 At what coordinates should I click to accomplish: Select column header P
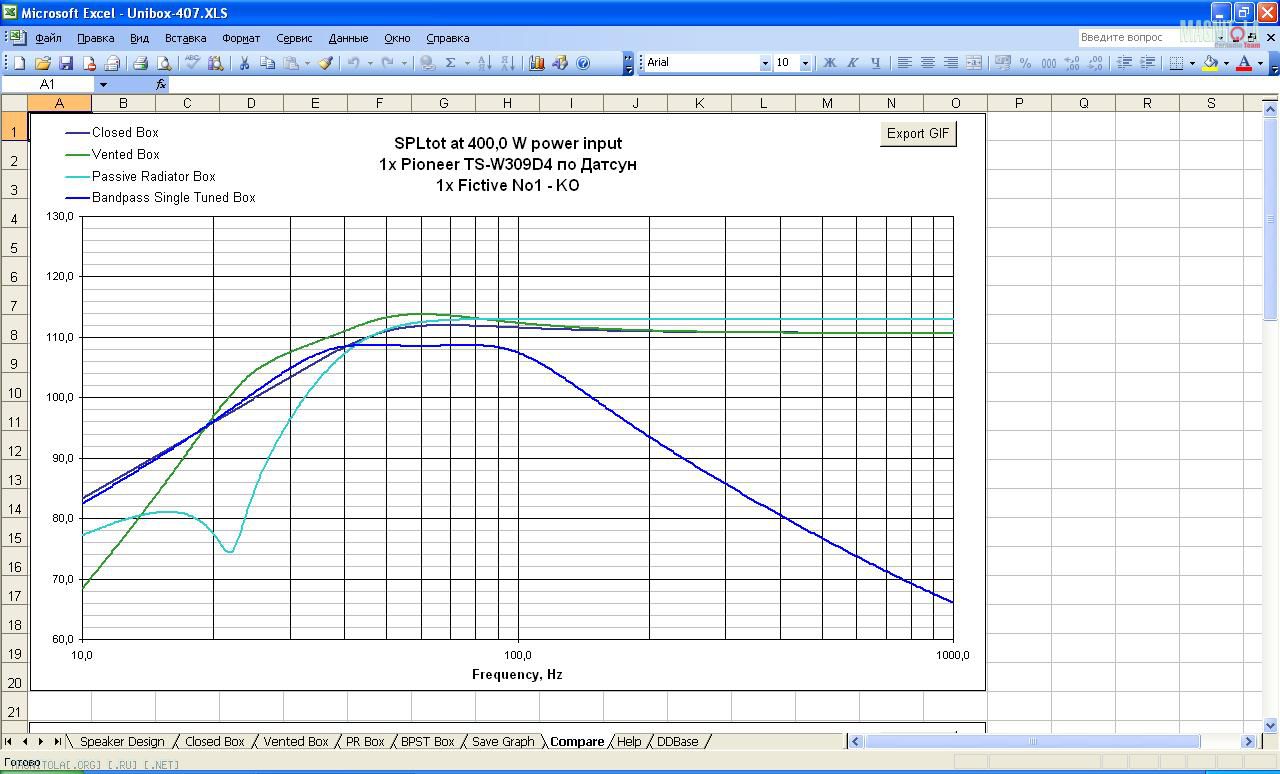point(1019,103)
